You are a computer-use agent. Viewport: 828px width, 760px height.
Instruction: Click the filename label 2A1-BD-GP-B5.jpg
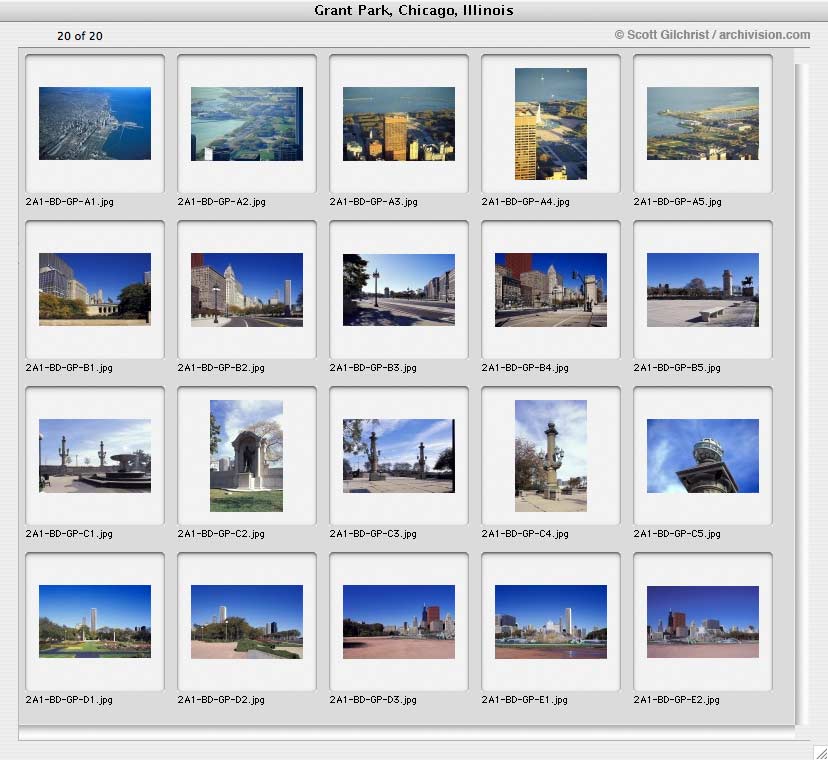(x=677, y=368)
